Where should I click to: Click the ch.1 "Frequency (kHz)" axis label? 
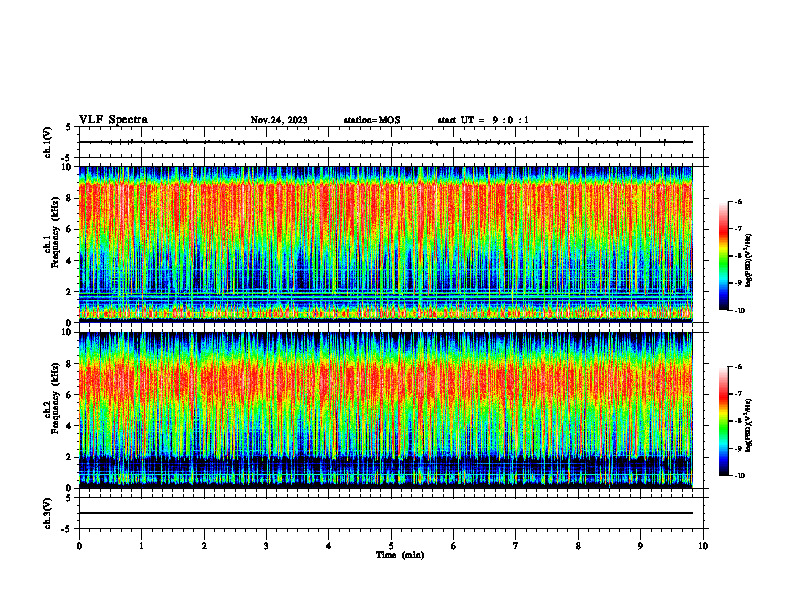click(56, 232)
